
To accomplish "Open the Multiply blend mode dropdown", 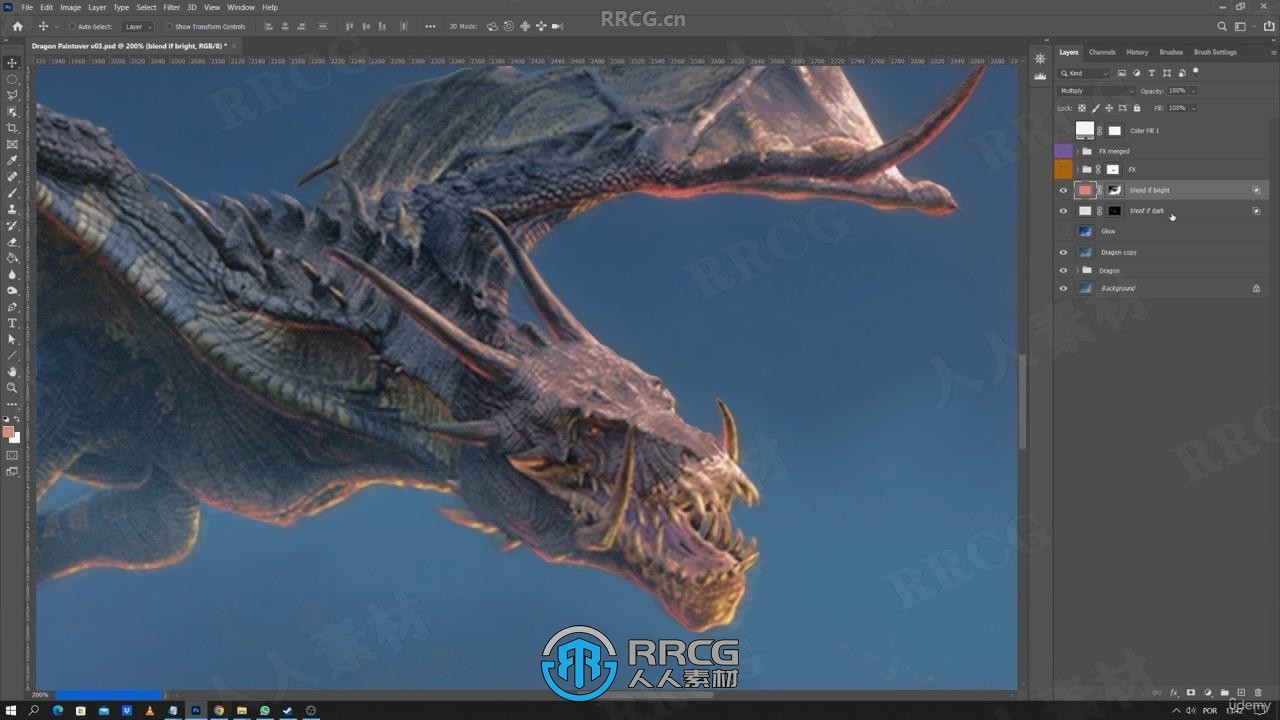I will (1096, 91).
